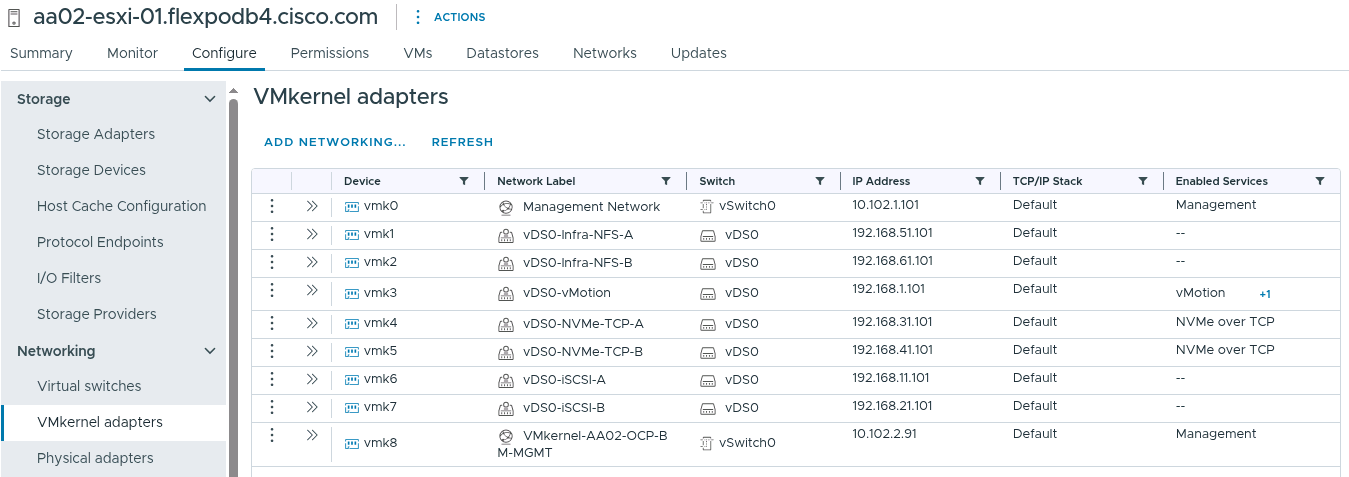Viewport: 1349px width, 477px height.
Task: Click the vDS0-Infra-NFS-A port group icon
Action: pyautogui.click(x=505, y=235)
